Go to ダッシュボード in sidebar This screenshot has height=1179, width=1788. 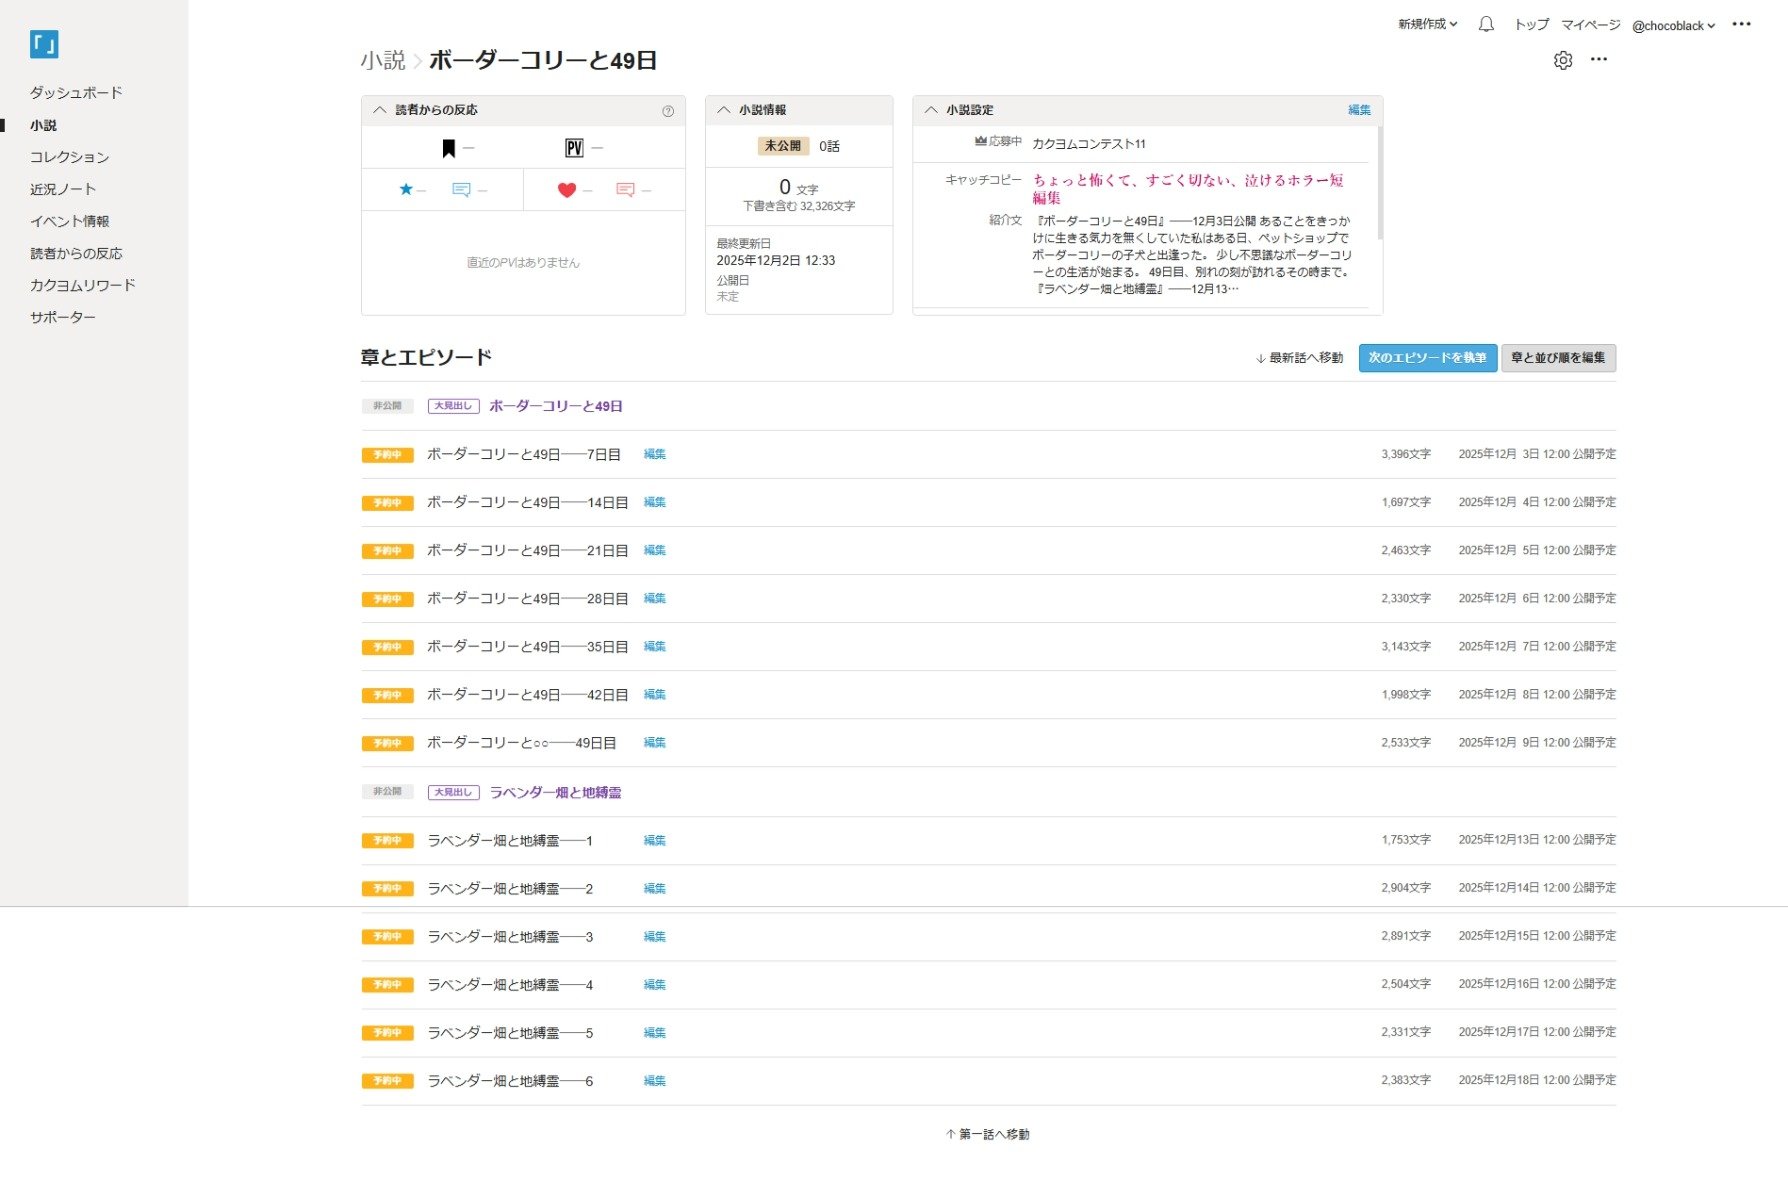pyautogui.click(x=76, y=93)
